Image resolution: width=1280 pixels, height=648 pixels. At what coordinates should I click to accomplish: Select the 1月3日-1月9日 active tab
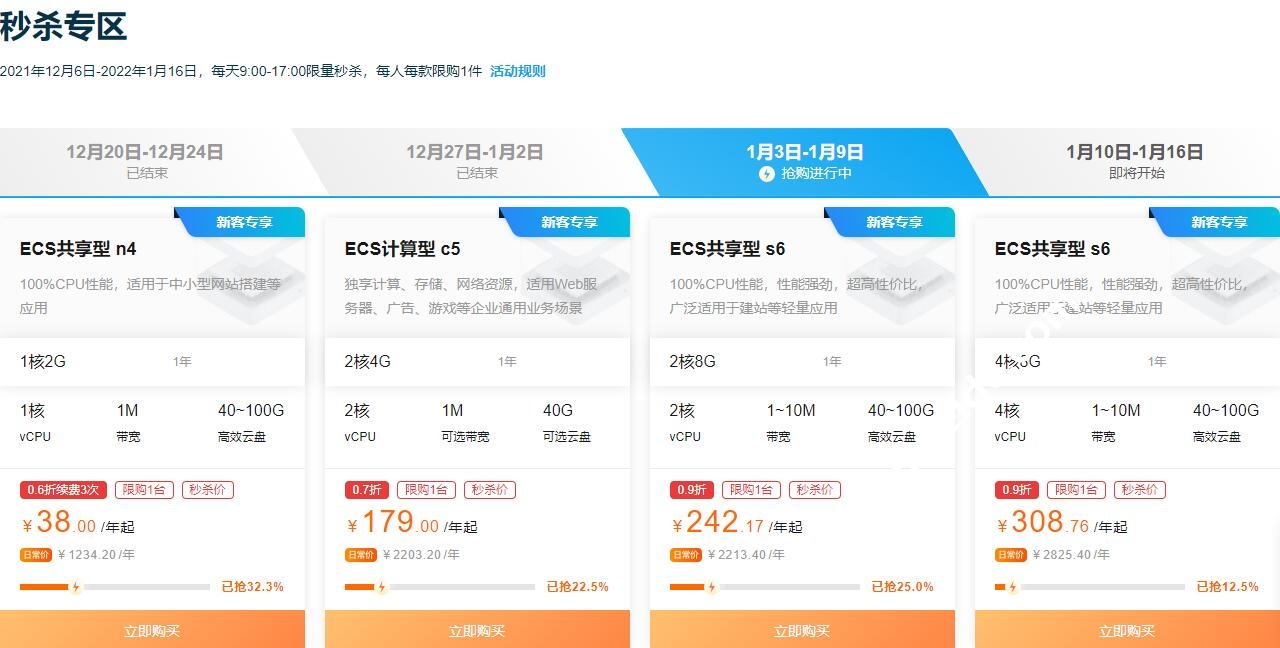pos(805,161)
